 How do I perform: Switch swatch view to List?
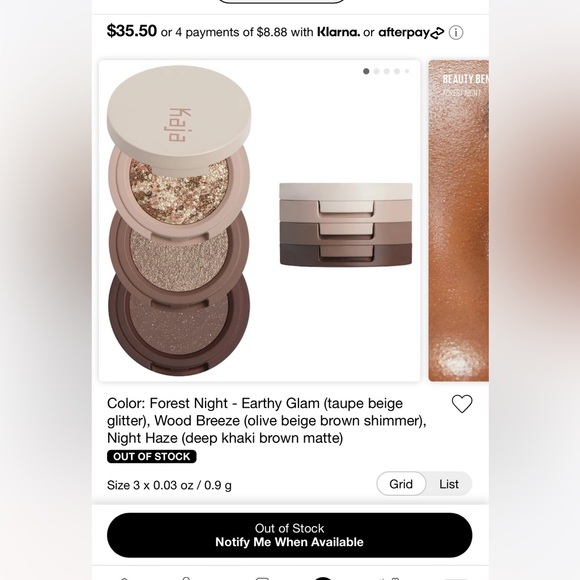[449, 484]
